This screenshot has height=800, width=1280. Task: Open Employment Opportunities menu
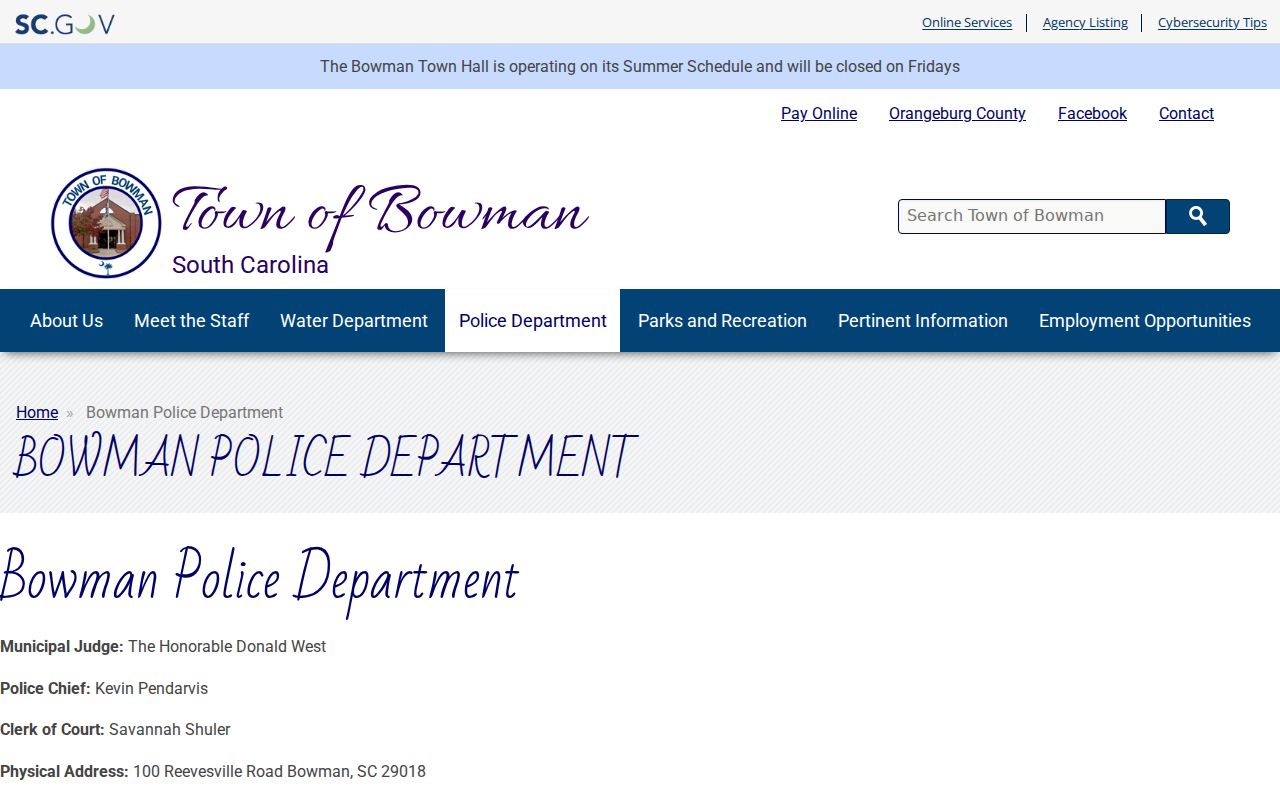(x=1145, y=321)
